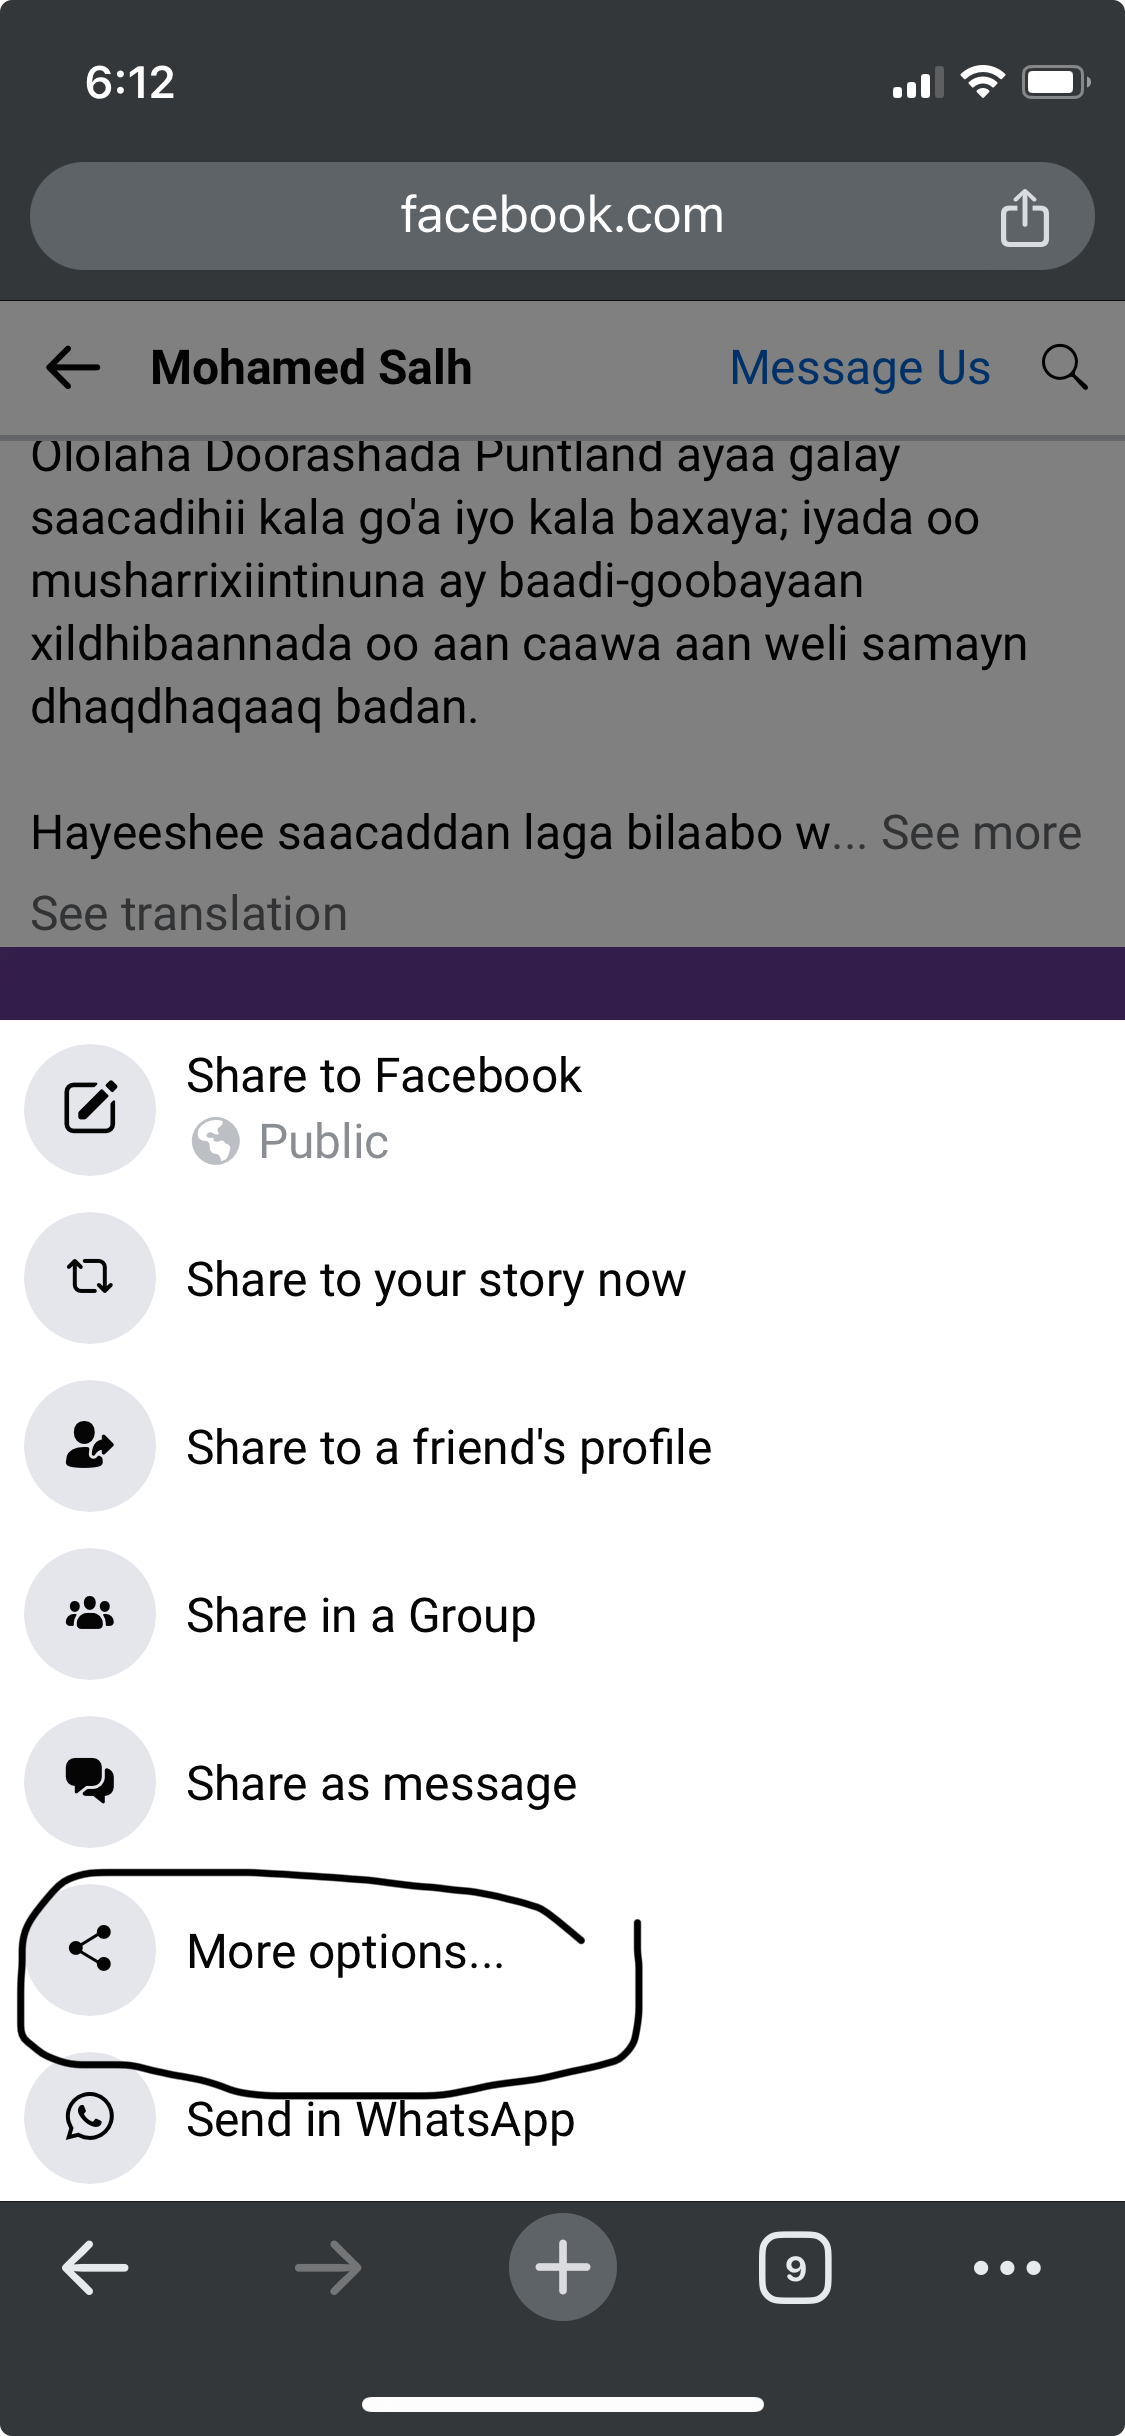The width and height of the screenshot is (1125, 2436).
Task: Tap the Share to Facebook compose icon
Action: (90, 1109)
